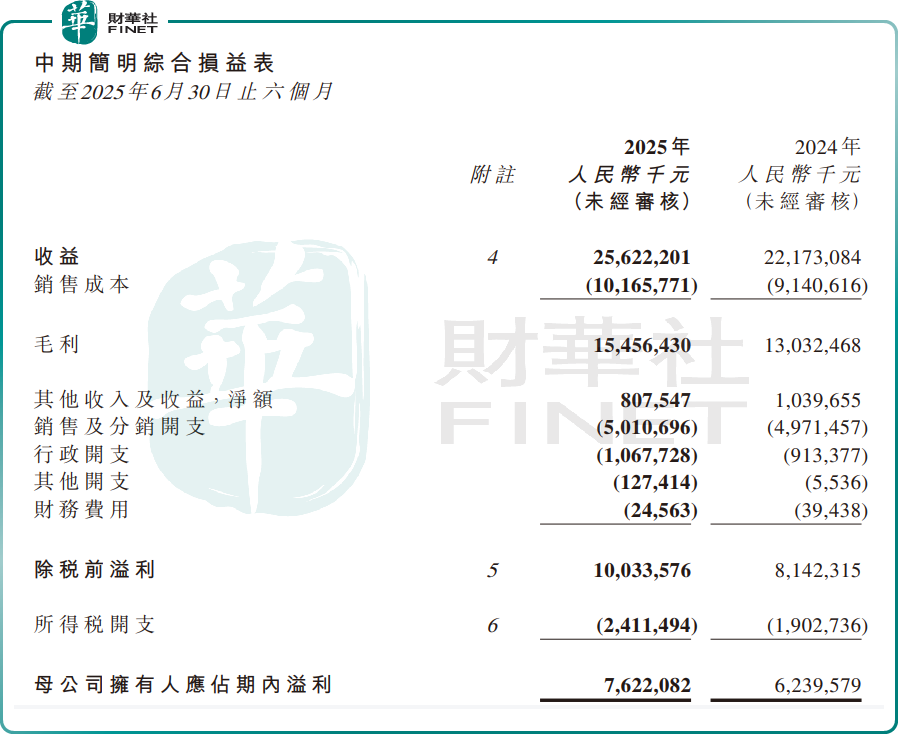
Task: Select the title 中期簡明綜合損益表
Action: (155, 63)
